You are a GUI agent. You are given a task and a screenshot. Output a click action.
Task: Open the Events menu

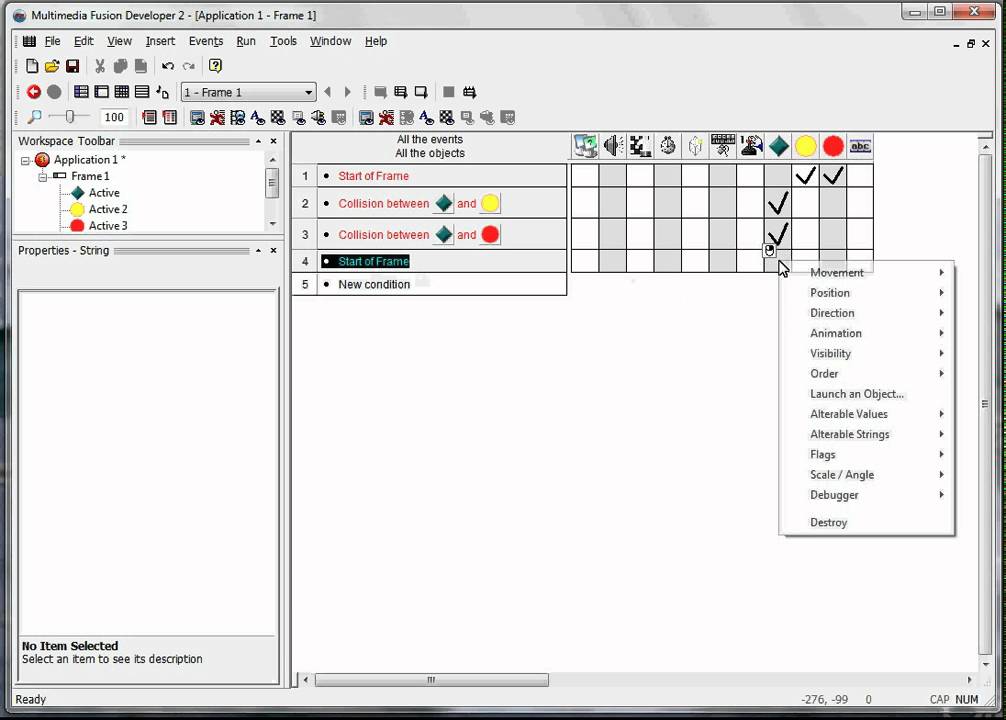tap(206, 41)
